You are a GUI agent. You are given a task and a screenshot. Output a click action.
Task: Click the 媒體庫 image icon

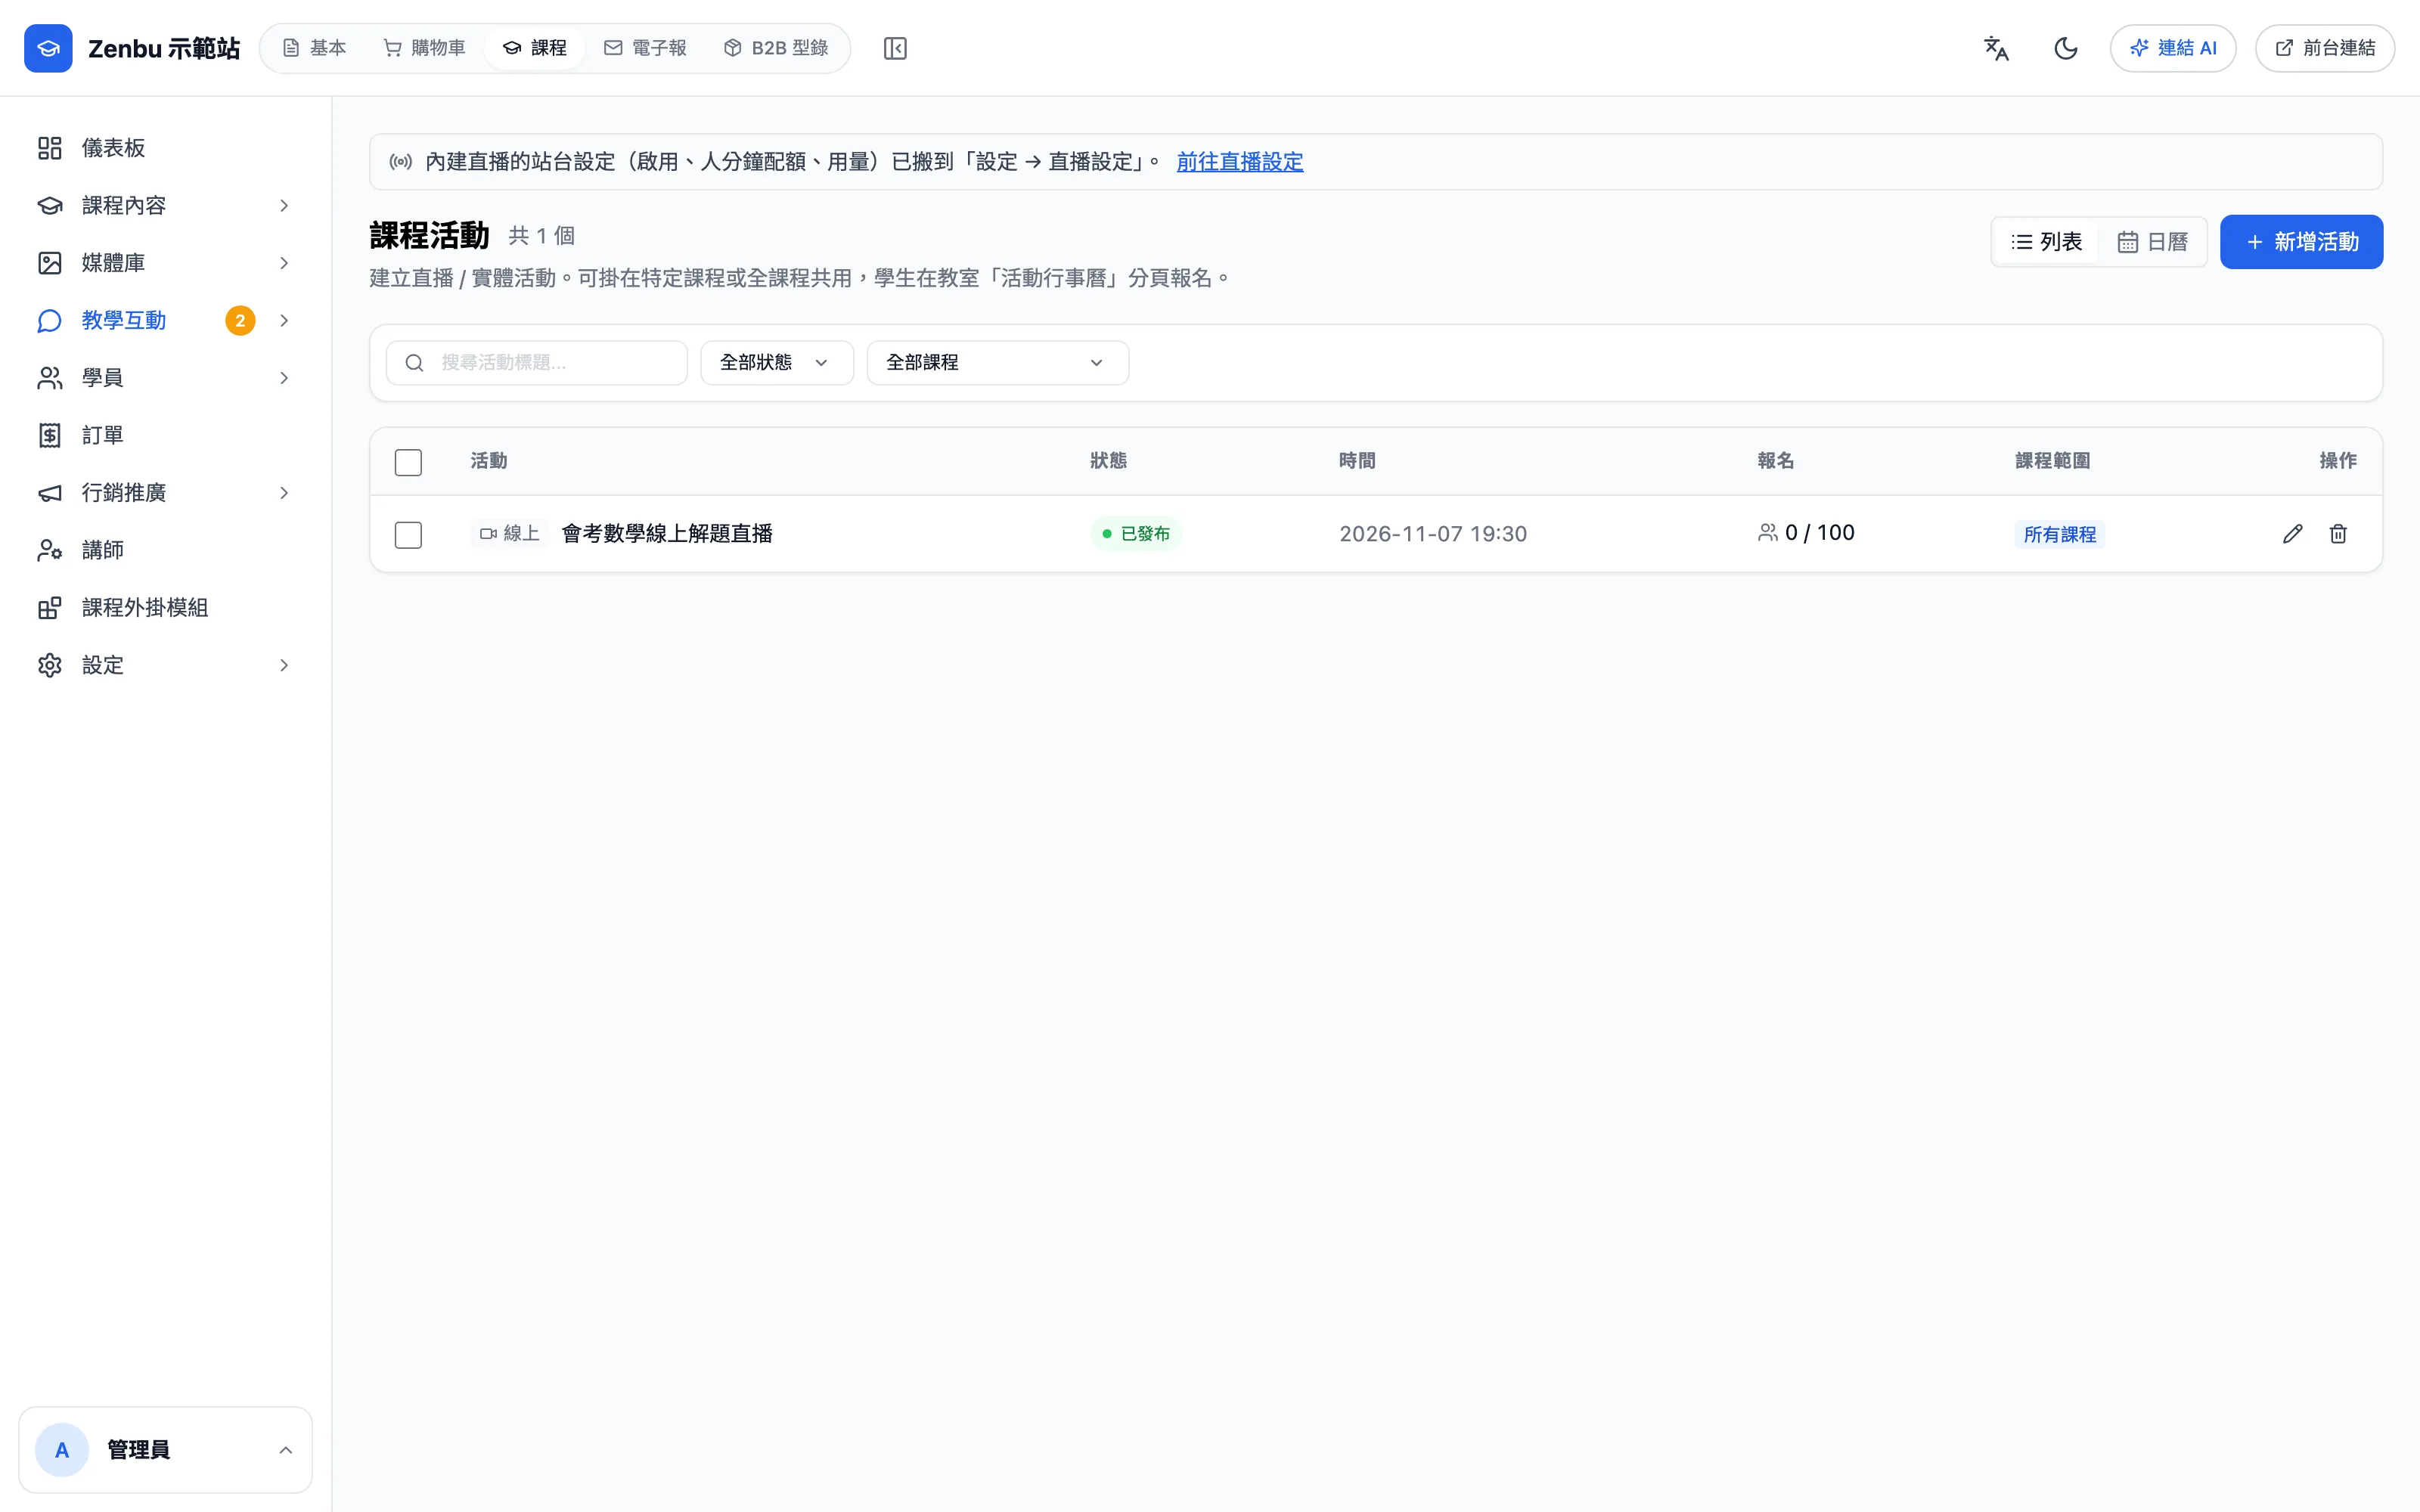(x=50, y=263)
